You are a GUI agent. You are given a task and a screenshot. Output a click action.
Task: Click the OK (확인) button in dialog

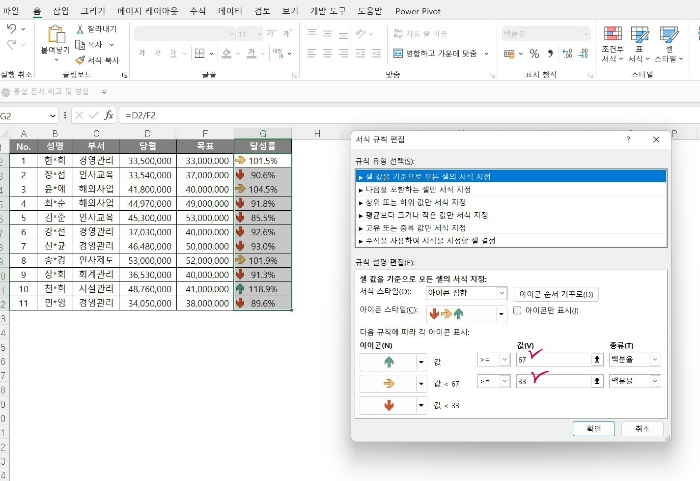pyautogui.click(x=594, y=429)
